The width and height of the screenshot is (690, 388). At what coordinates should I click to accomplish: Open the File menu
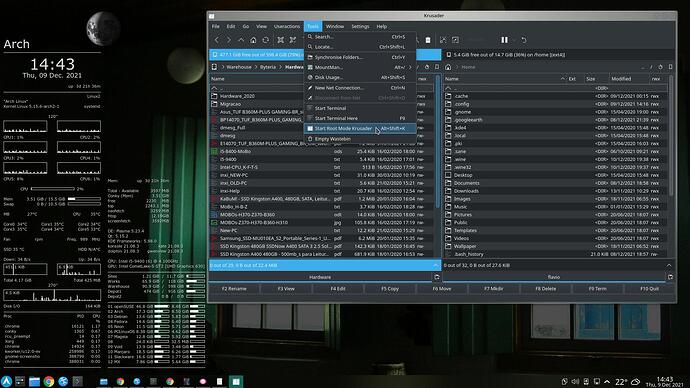[216, 26]
